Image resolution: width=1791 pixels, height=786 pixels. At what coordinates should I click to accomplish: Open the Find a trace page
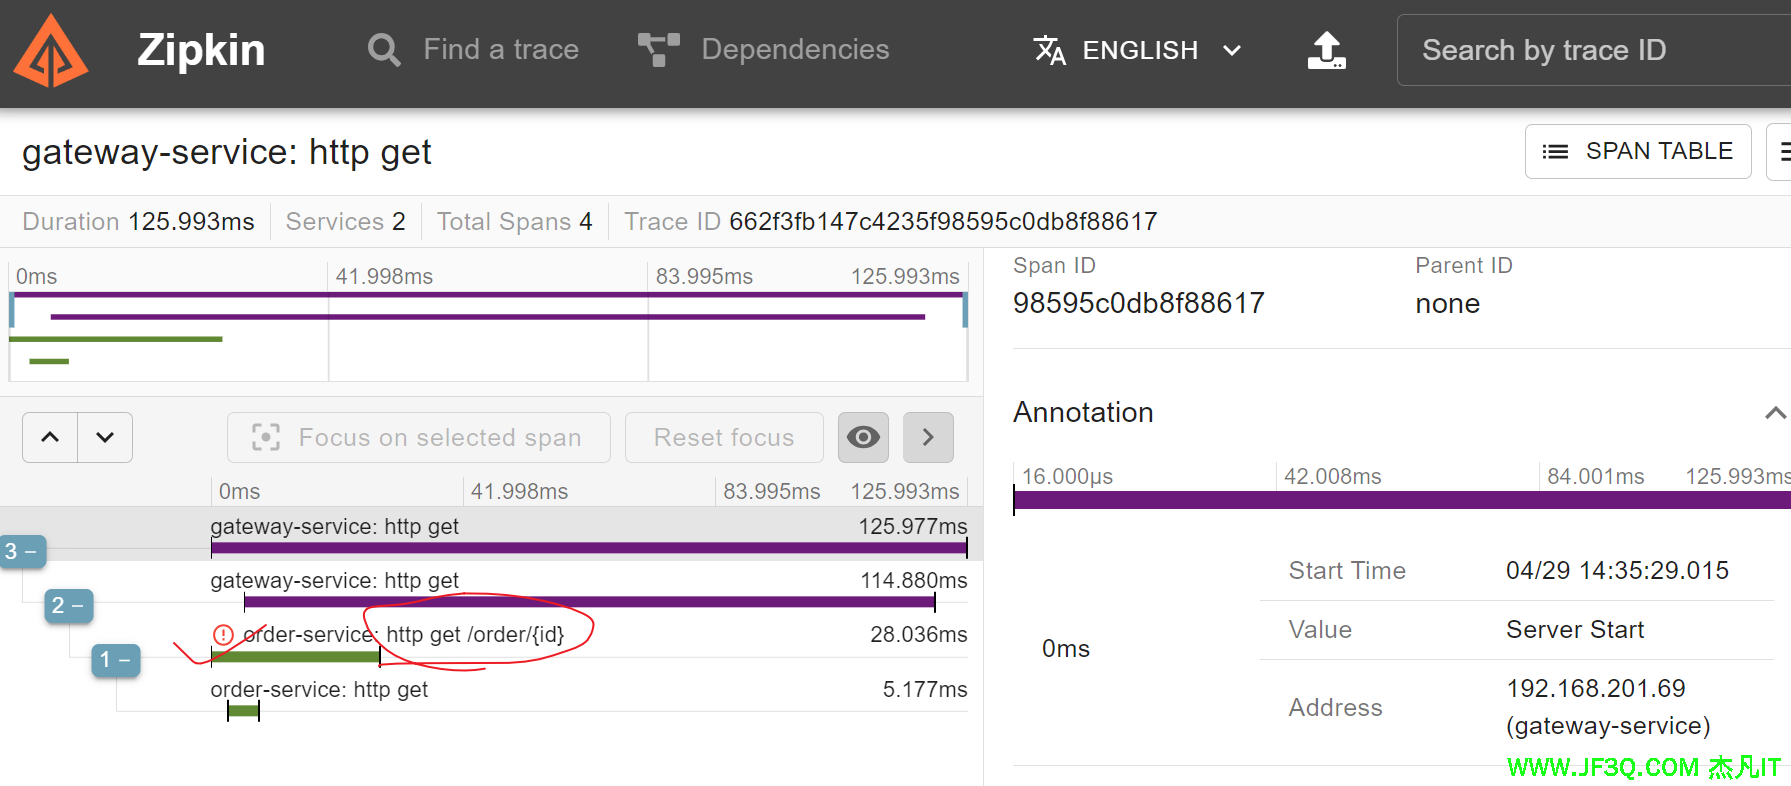(473, 50)
